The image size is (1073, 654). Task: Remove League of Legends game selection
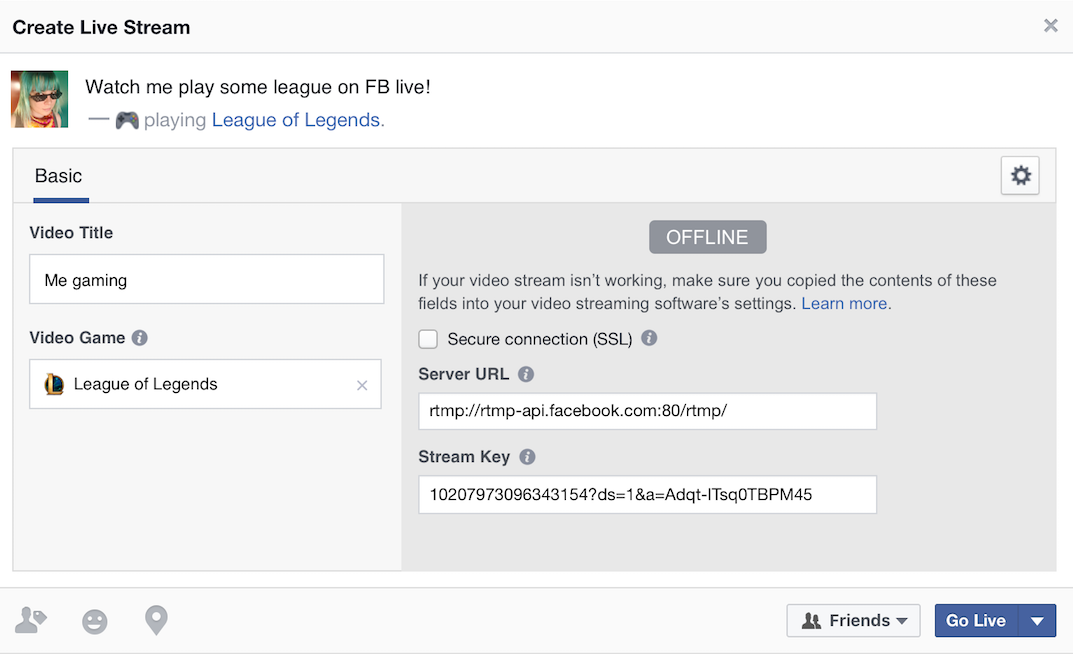pyautogui.click(x=362, y=385)
